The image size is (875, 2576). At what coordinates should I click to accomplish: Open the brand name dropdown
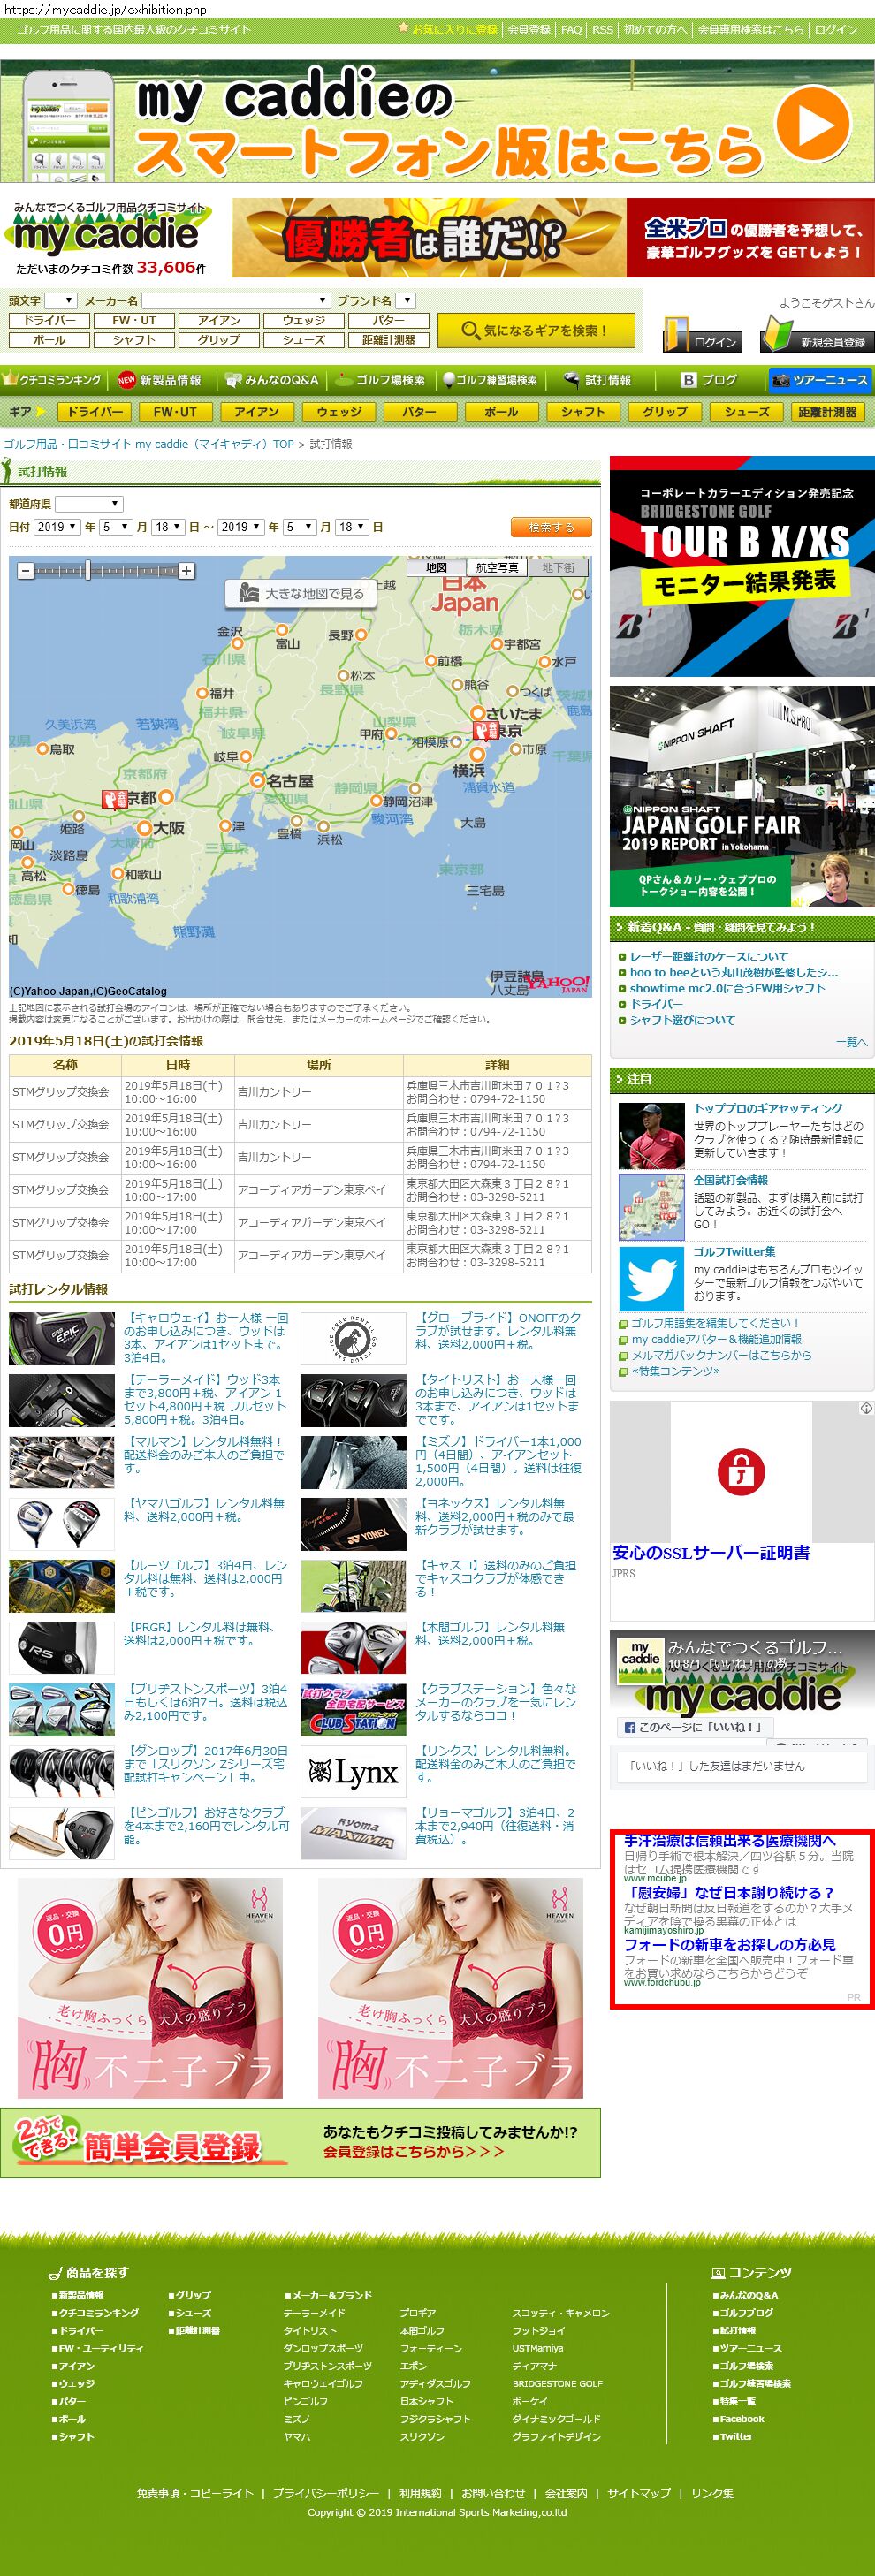(x=405, y=300)
